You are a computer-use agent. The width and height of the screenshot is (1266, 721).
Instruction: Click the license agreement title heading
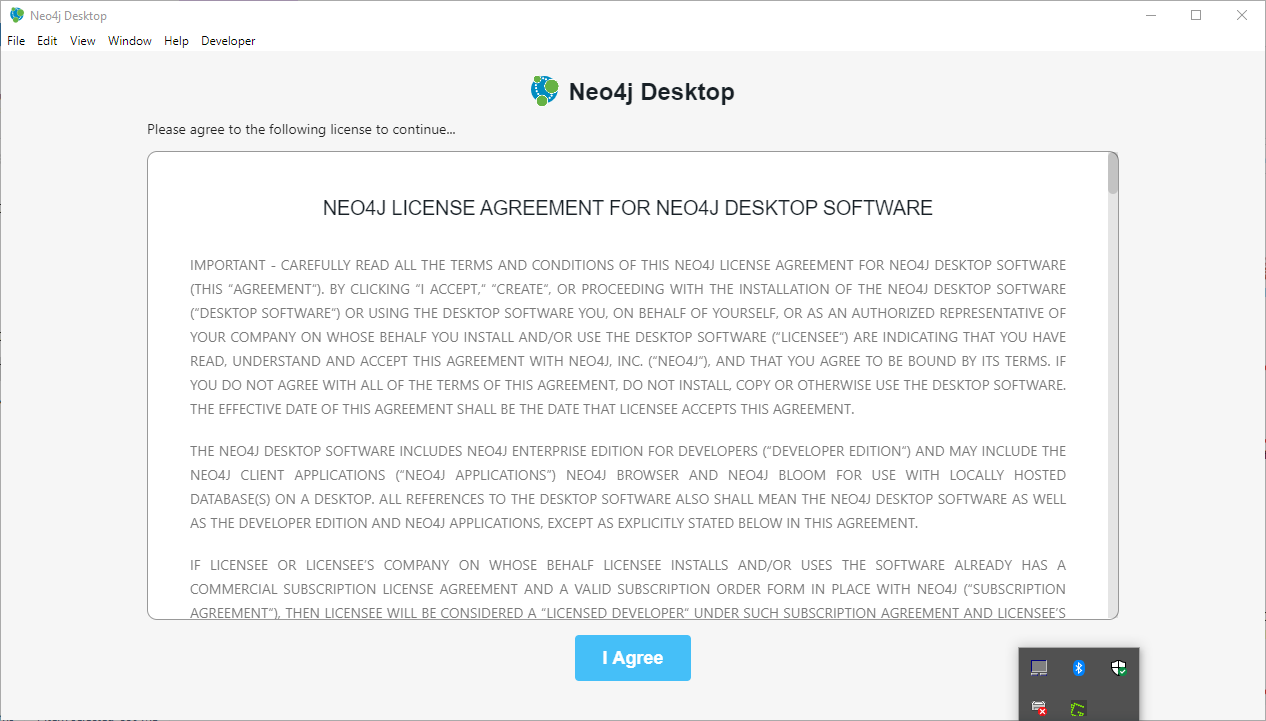[x=628, y=208]
